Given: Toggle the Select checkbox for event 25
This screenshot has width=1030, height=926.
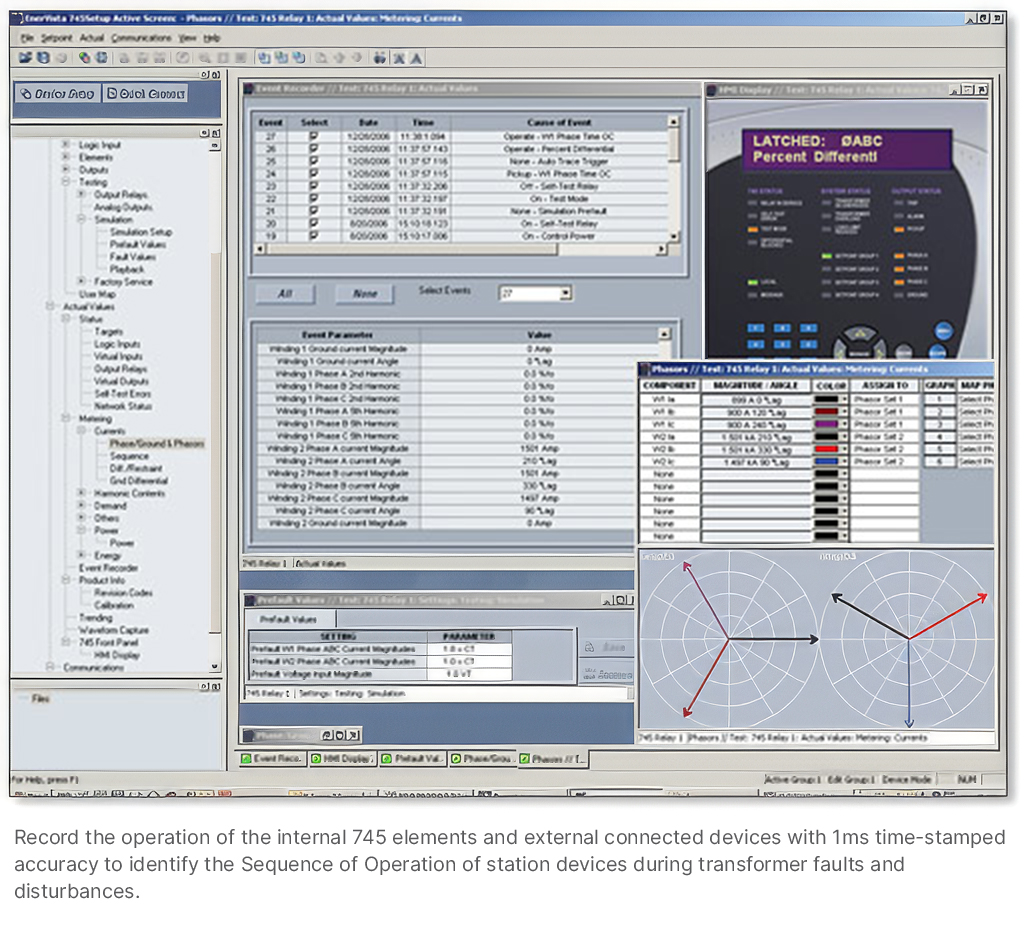Looking at the screenshot, I should click(314, 161).
